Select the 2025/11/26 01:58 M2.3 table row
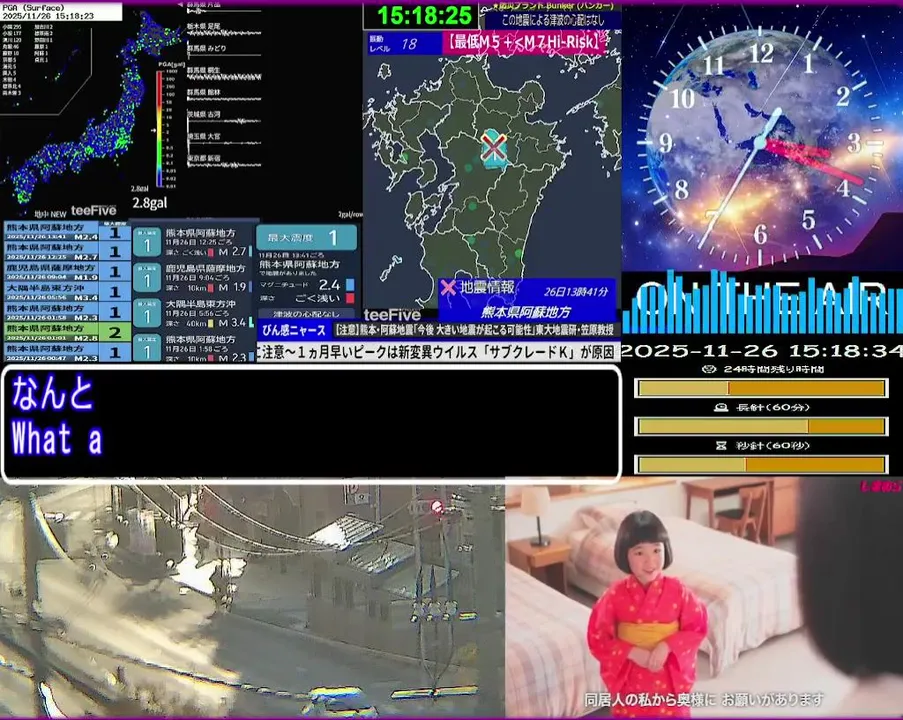This screenshot has width=903, height=720. [x=68, y=312]
